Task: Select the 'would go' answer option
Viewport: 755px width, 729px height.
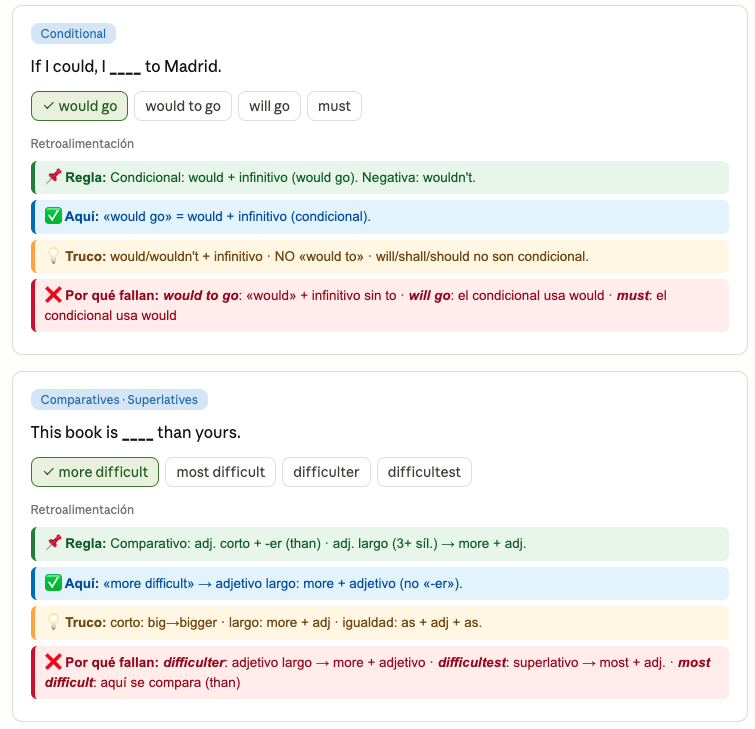Action: pos(79,106)
